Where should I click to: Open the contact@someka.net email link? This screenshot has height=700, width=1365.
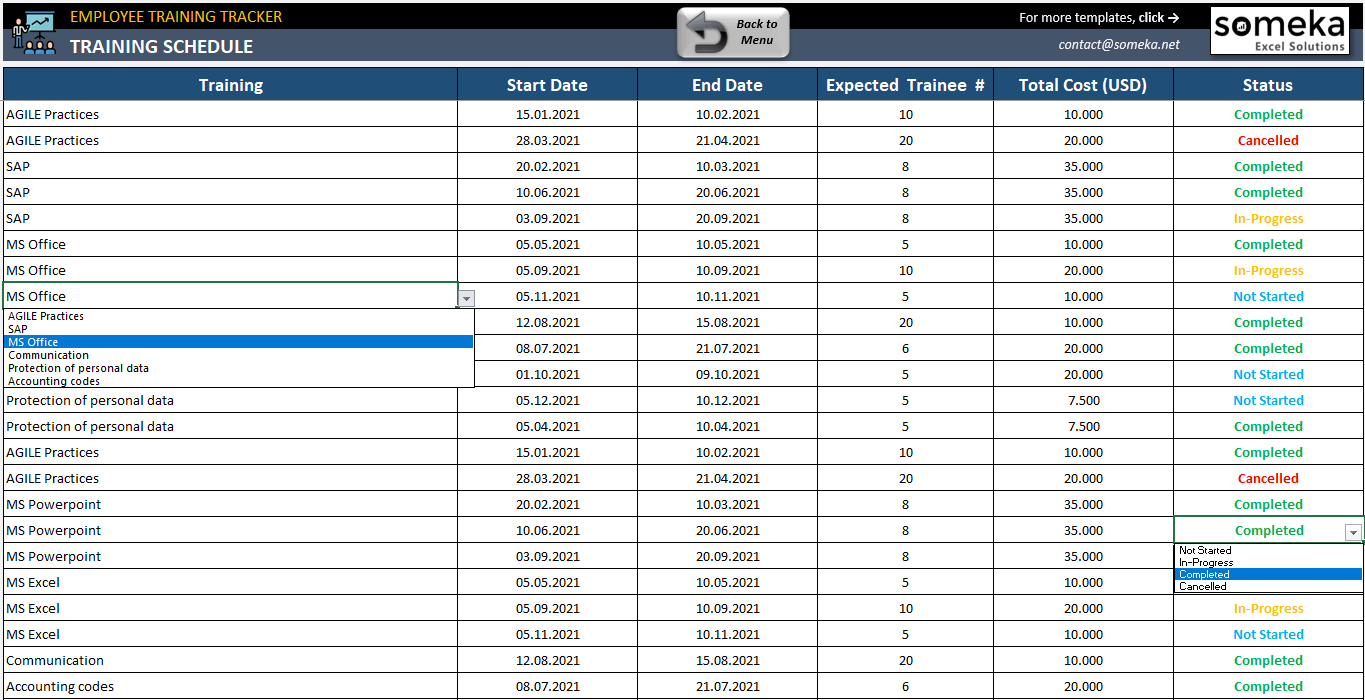1119,44
